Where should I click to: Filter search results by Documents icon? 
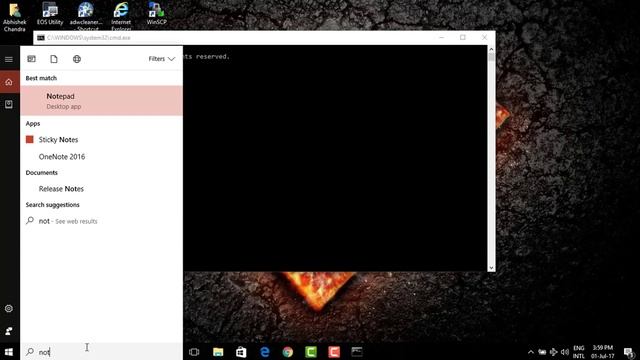click(x=54, y=59)
